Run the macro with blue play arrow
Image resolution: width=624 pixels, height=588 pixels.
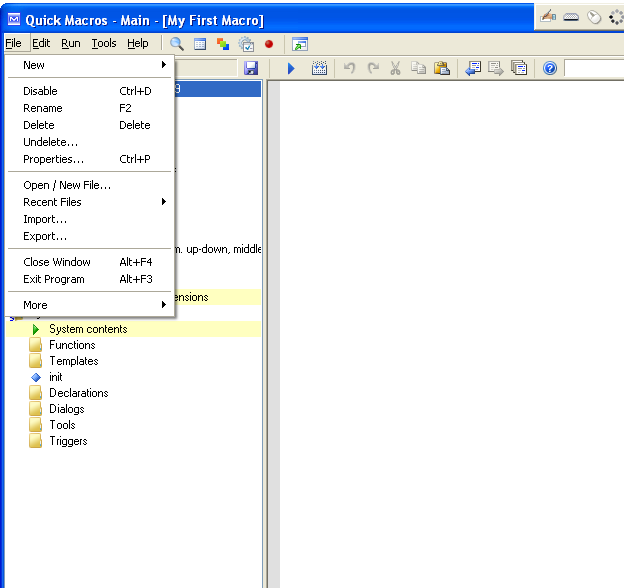[x=291, y=68]
